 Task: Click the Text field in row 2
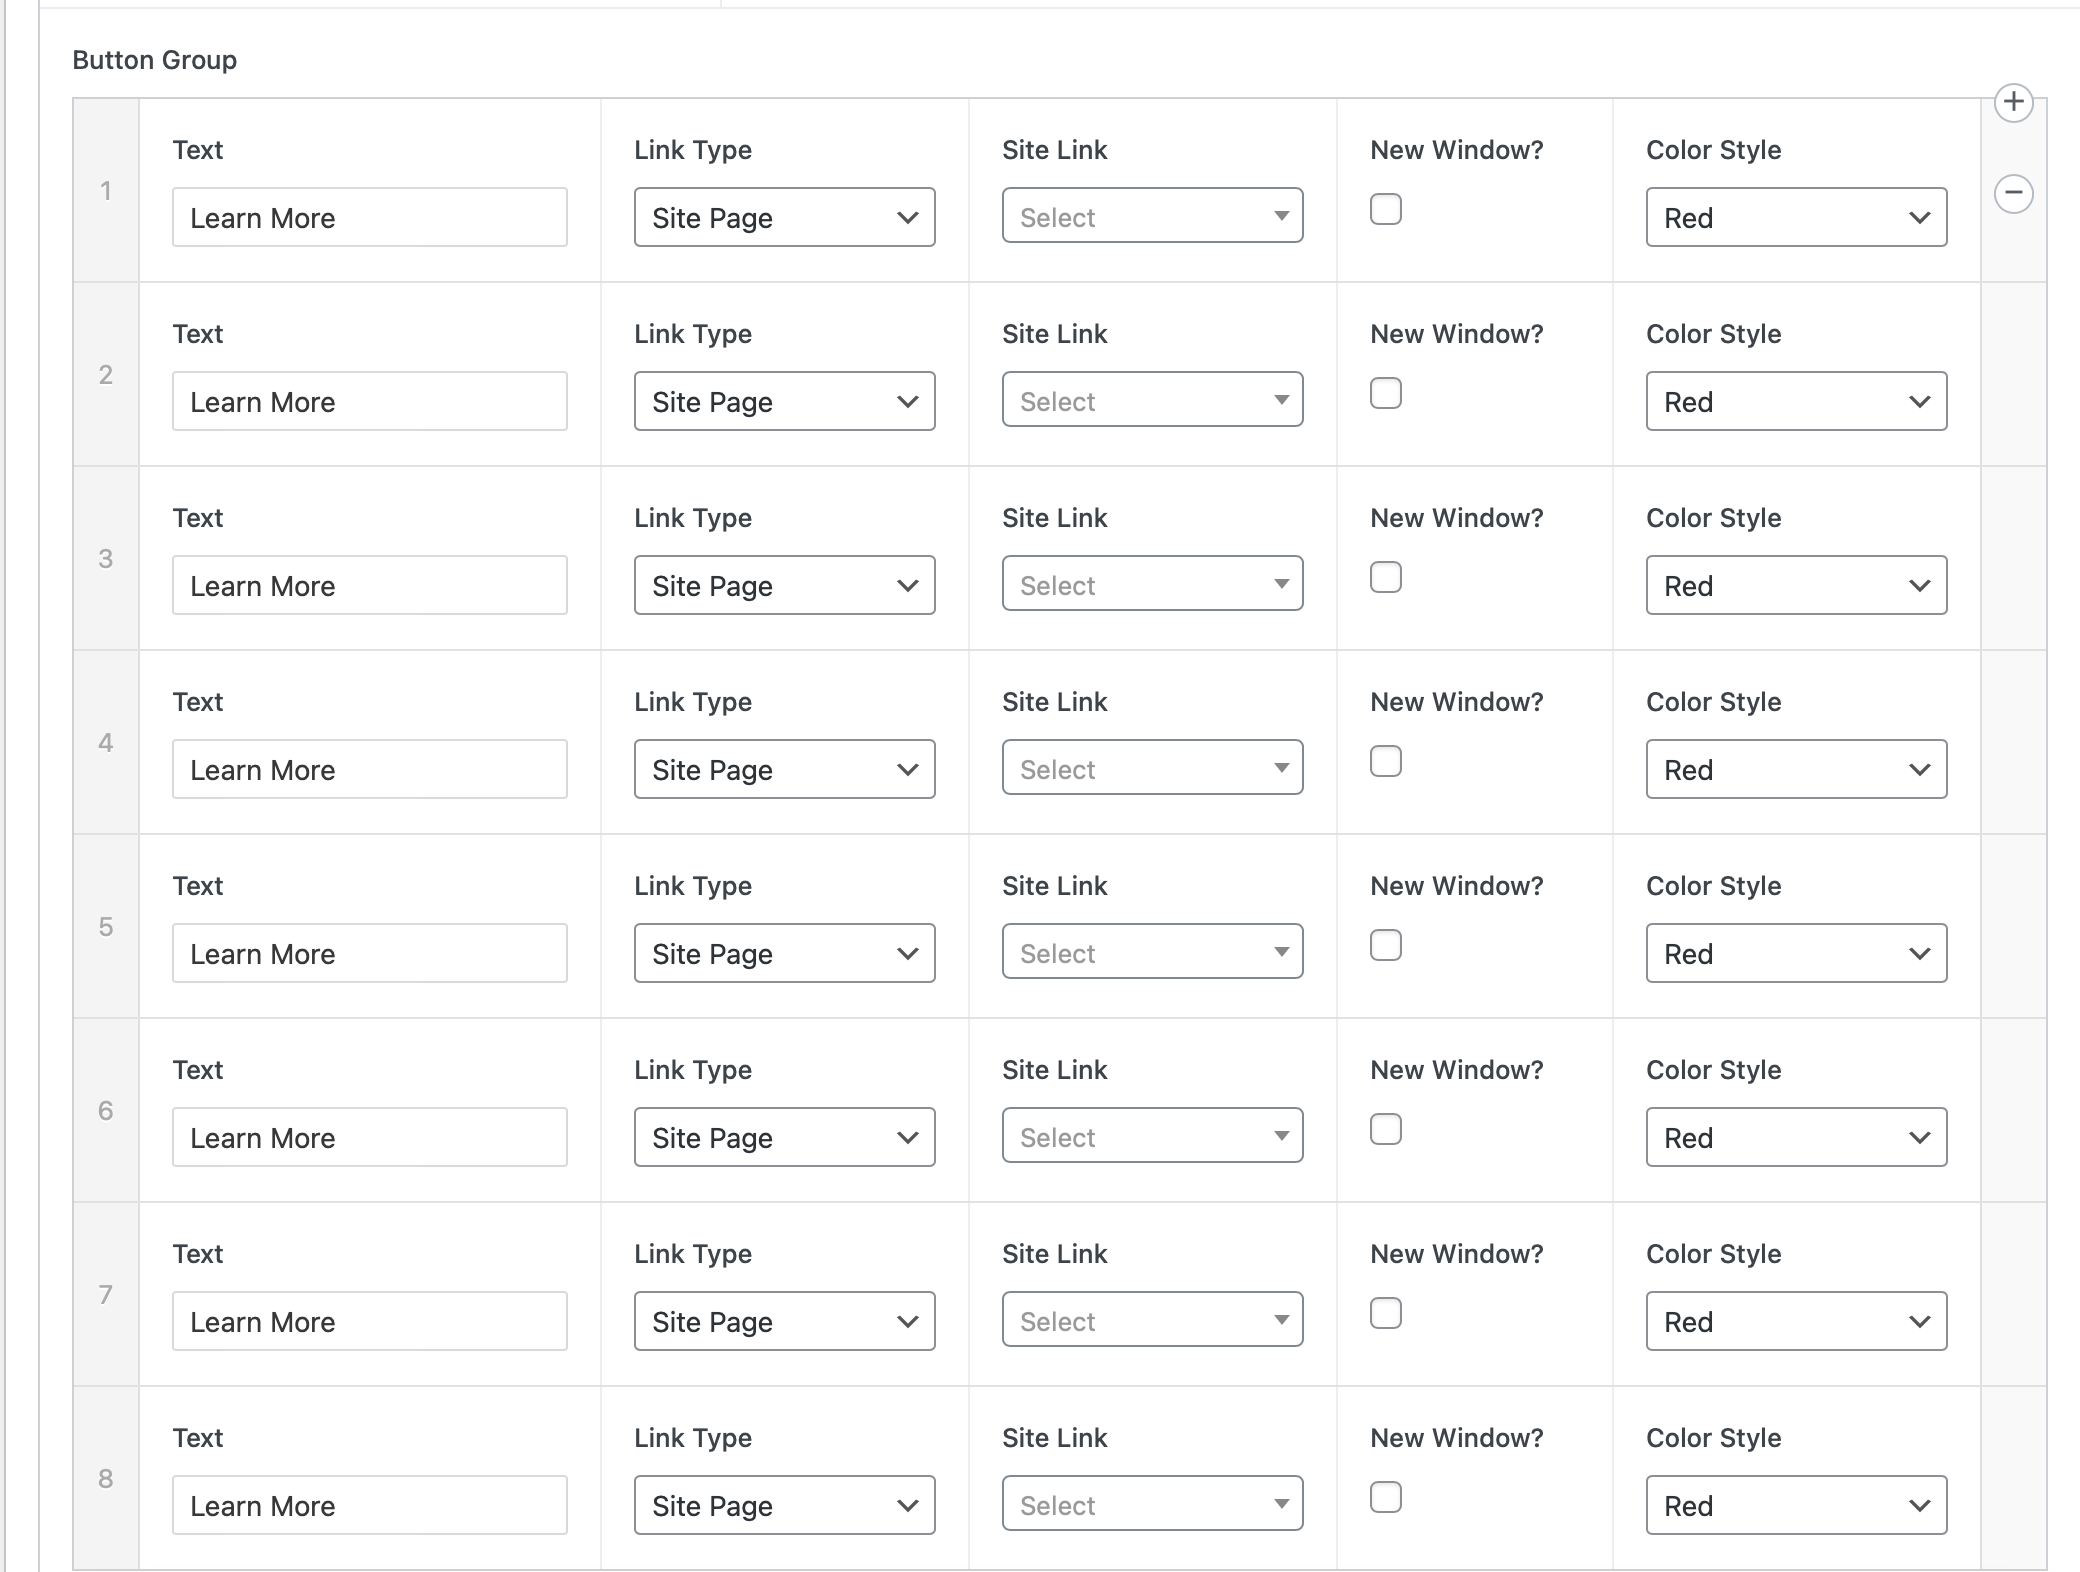[369, 401]
